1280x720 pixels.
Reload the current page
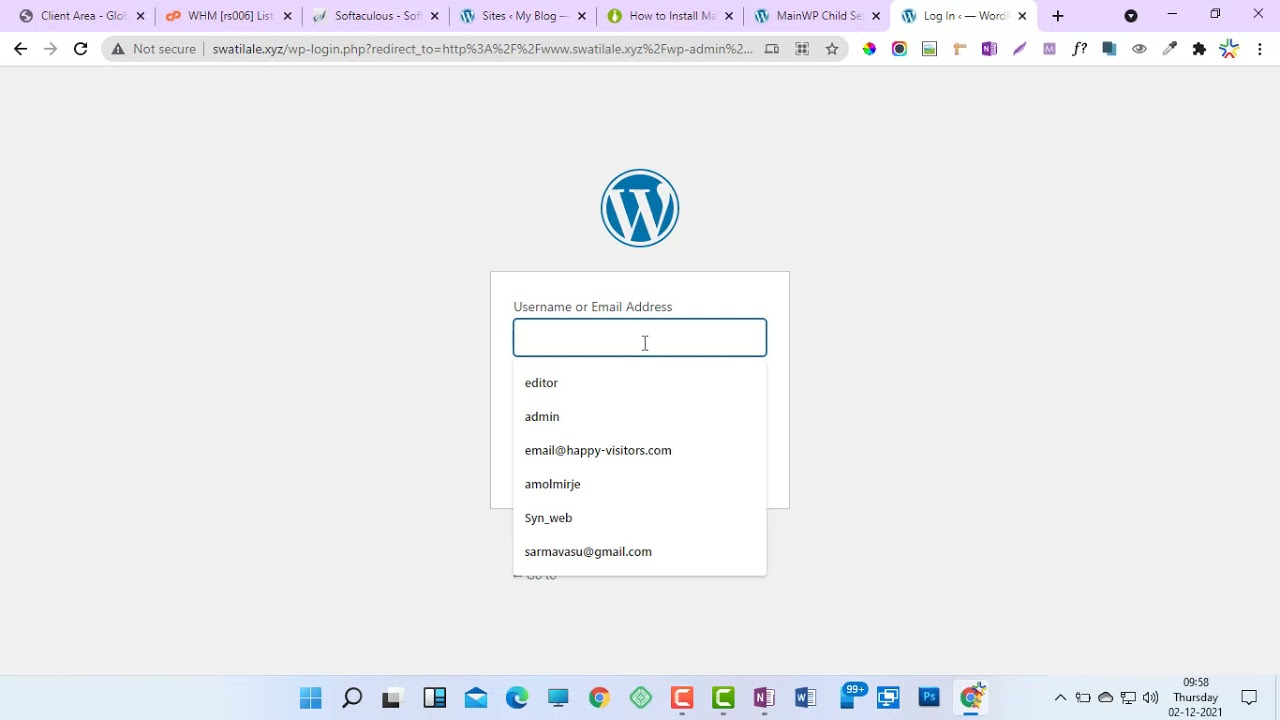click(81, 49)
